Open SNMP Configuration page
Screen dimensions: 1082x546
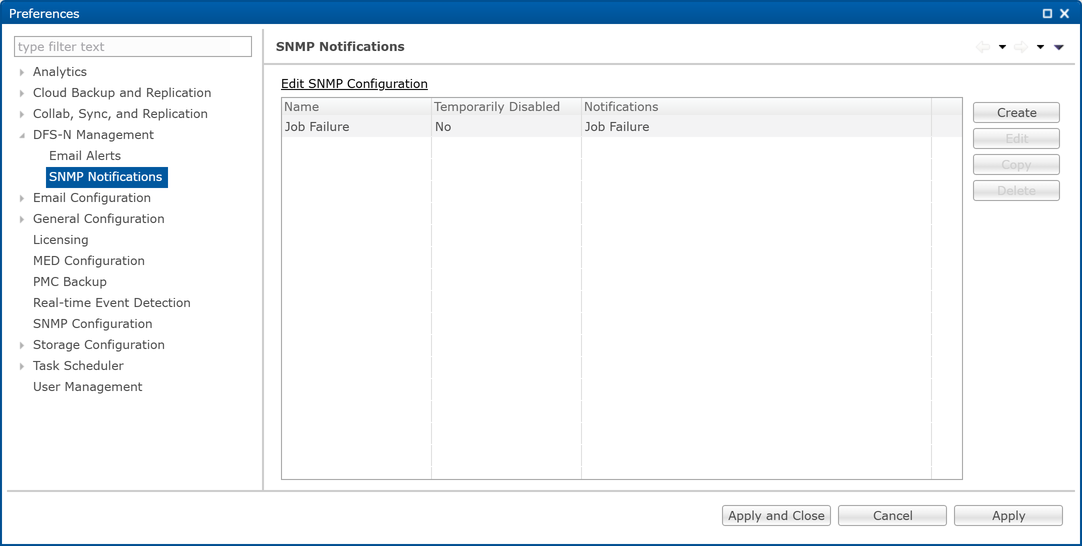tap(92, 324)
